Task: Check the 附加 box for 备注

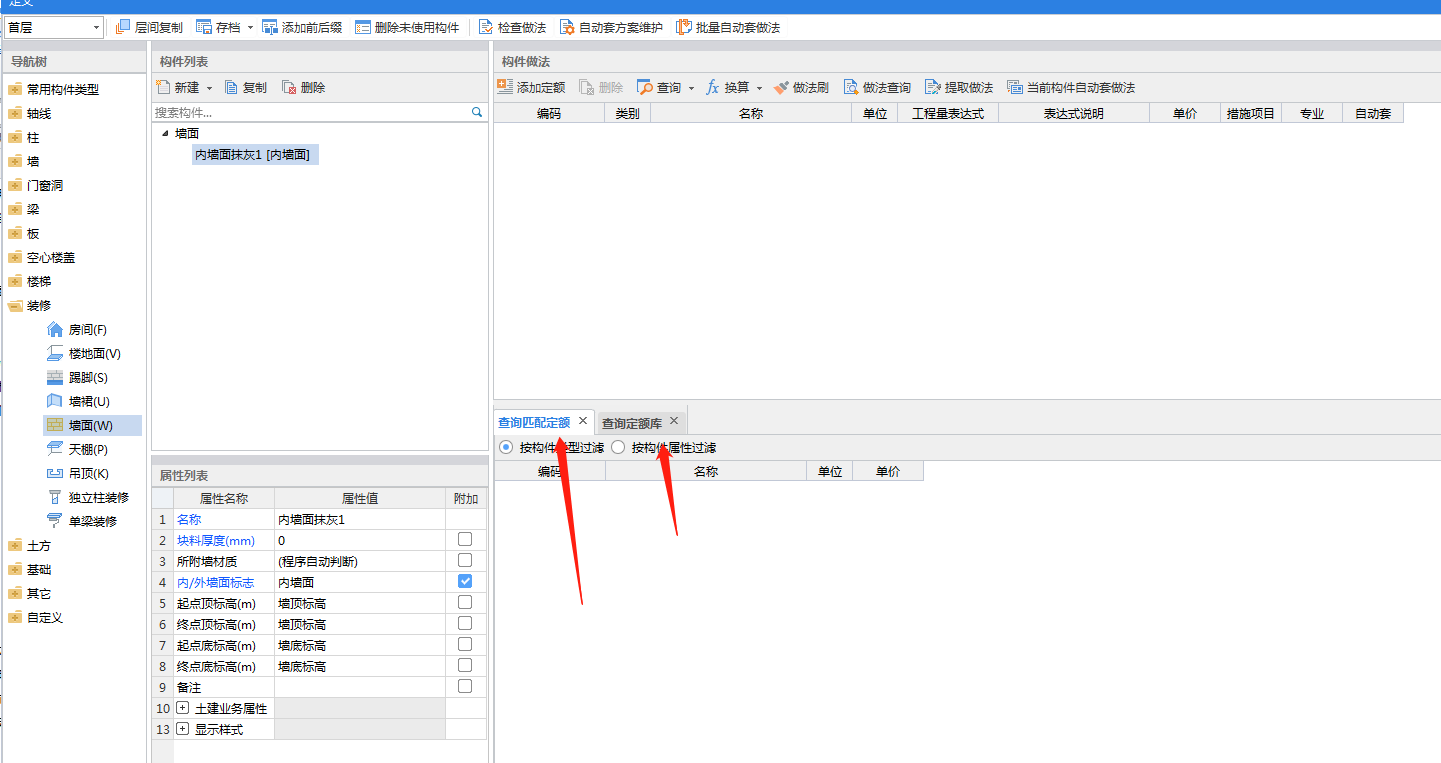Action: (x=465, y=686)
